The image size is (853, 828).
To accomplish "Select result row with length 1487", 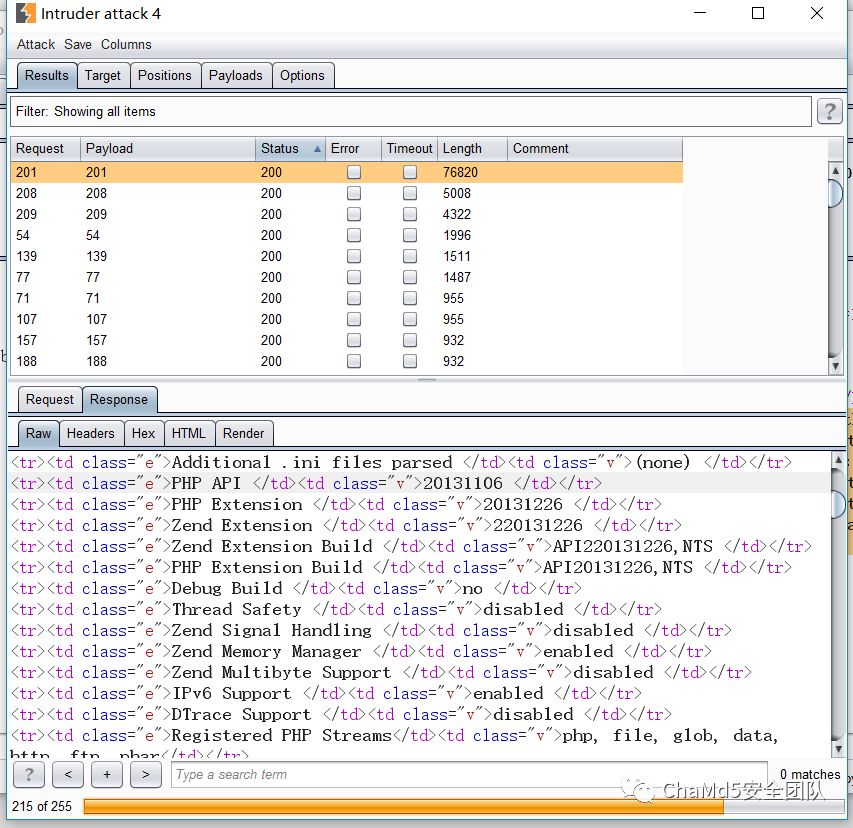I will [347, 277].
